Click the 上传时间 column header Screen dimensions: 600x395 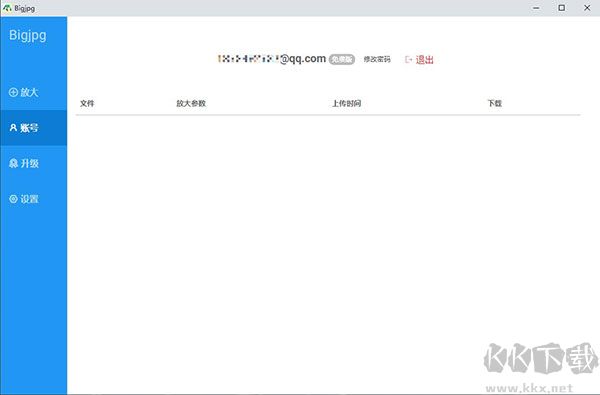(346, 103)
